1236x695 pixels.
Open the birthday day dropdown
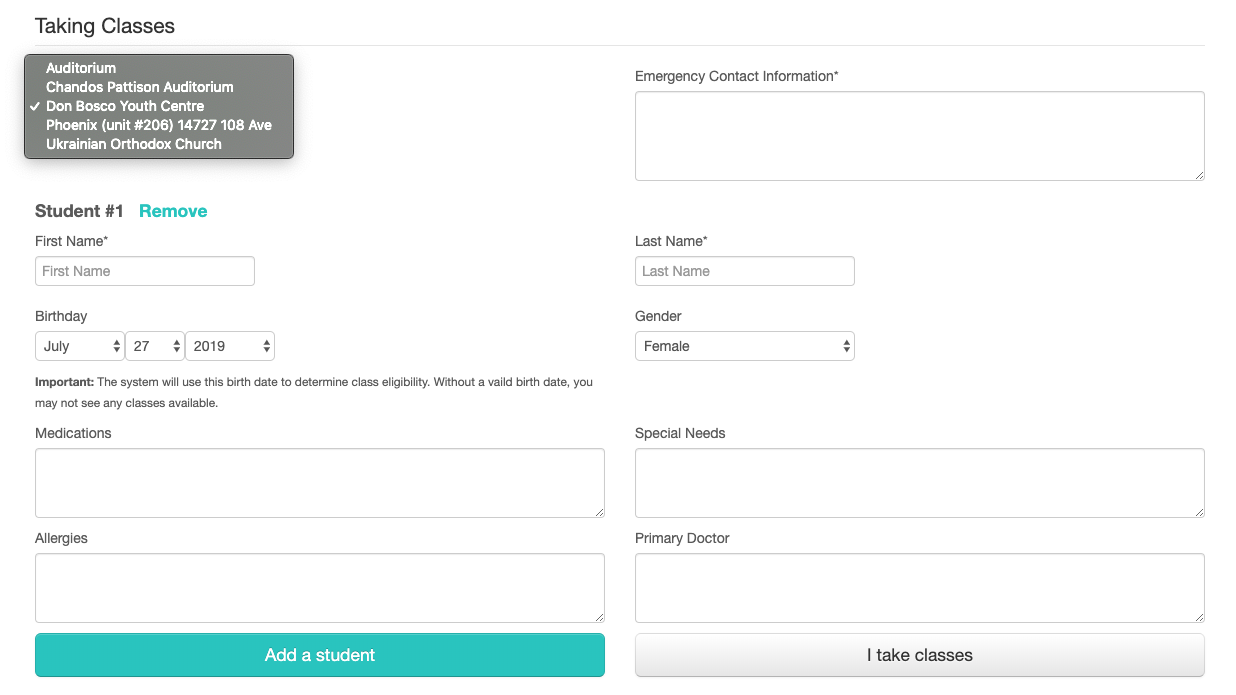(155, 346)
